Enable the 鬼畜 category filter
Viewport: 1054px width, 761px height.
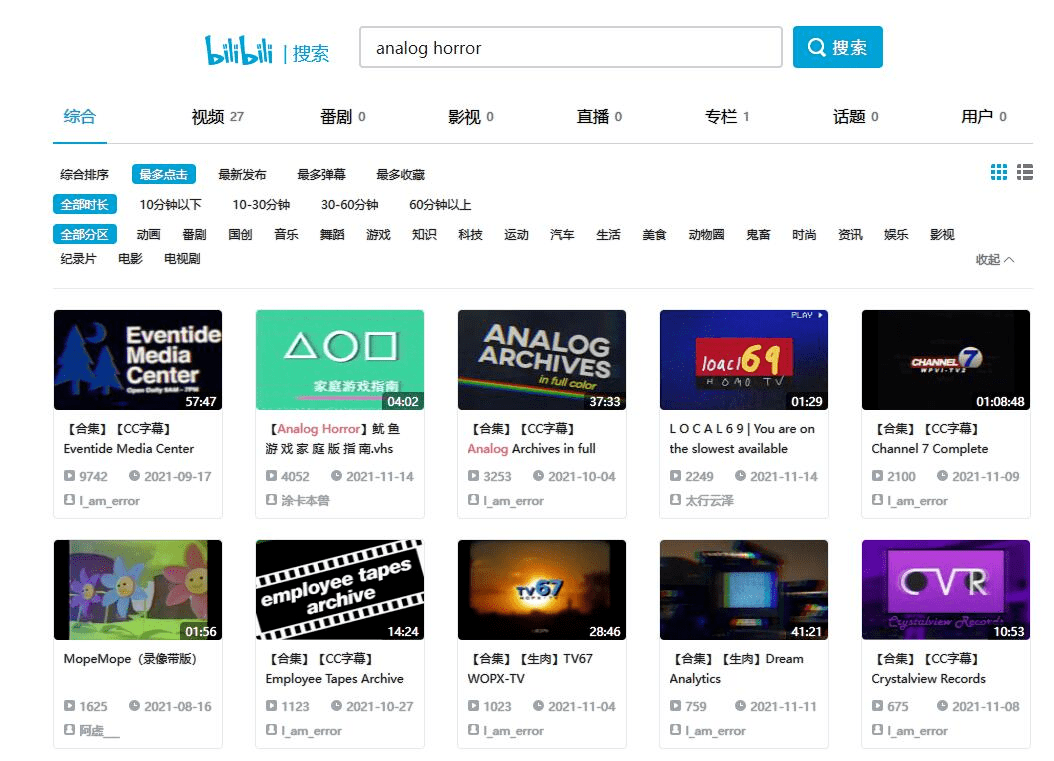(x=756, y=234)
